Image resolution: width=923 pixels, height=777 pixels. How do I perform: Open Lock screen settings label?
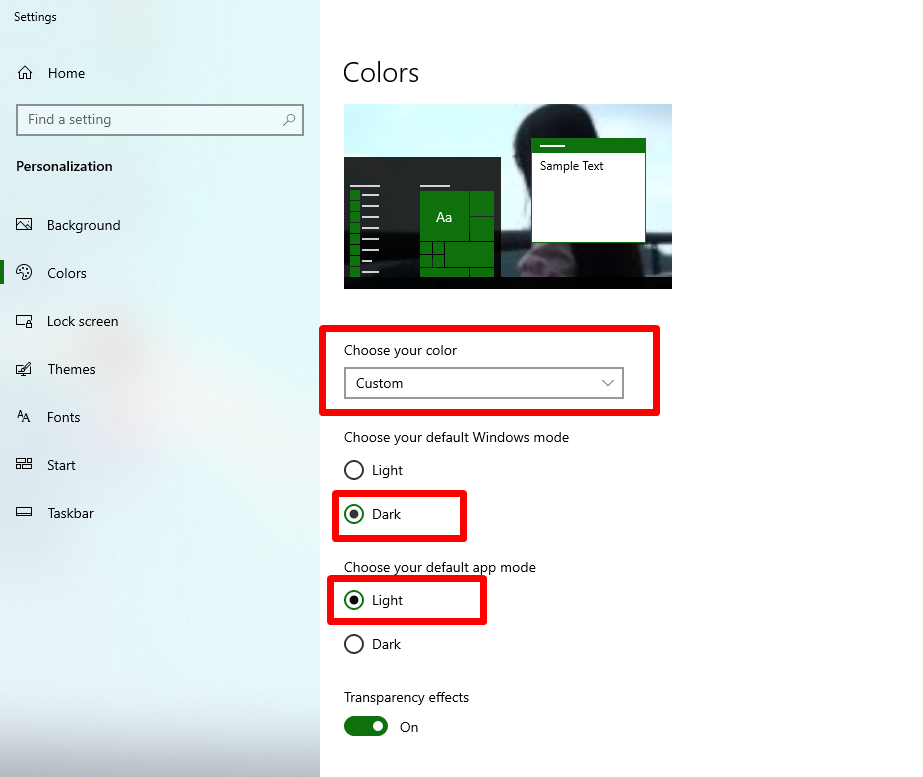click(x=82, y=321)
